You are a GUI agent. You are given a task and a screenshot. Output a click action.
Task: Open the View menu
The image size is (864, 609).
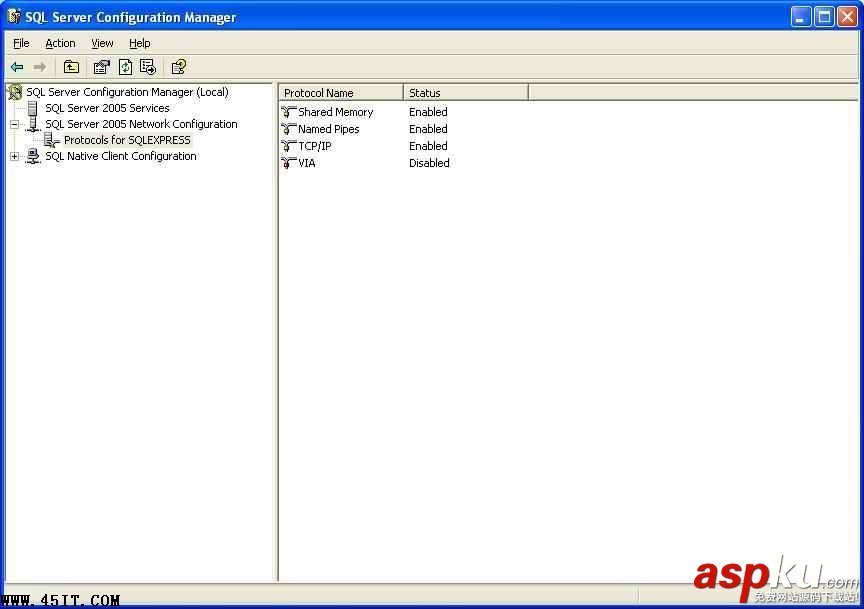102,43
